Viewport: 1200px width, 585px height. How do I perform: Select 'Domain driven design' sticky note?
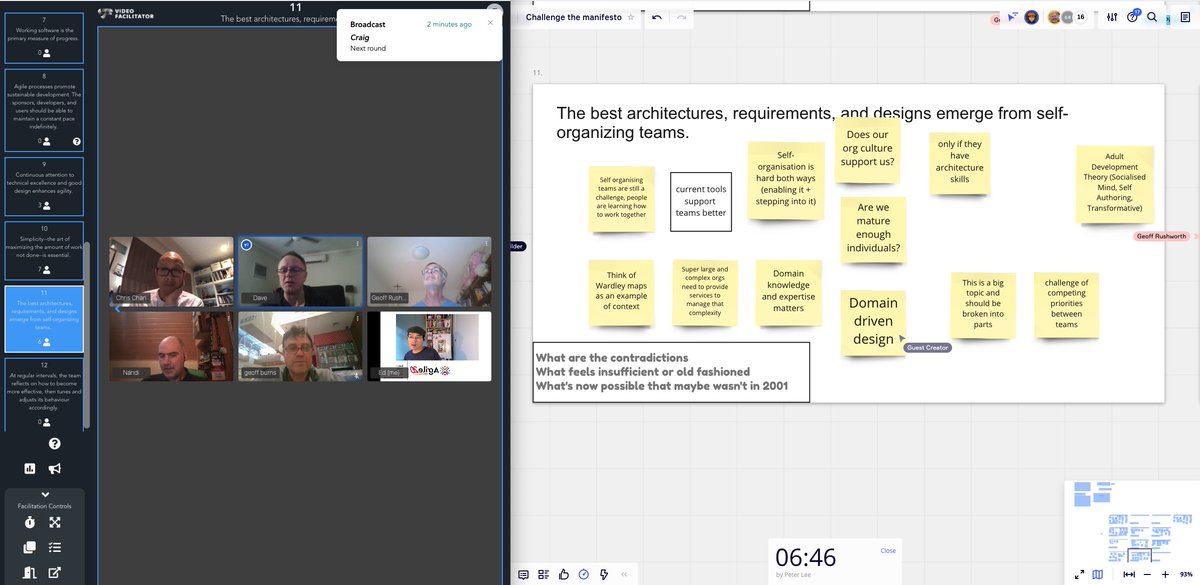pyautogui.click(x=873, y=321)
